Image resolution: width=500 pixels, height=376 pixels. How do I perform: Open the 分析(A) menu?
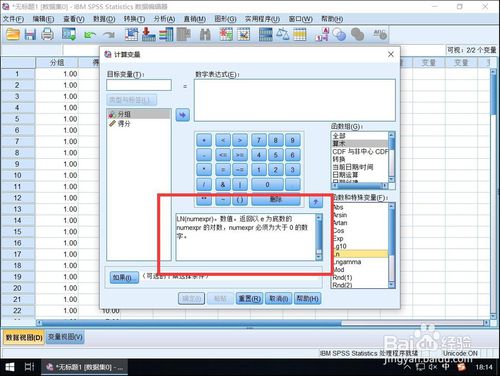(x=164, y=19)
